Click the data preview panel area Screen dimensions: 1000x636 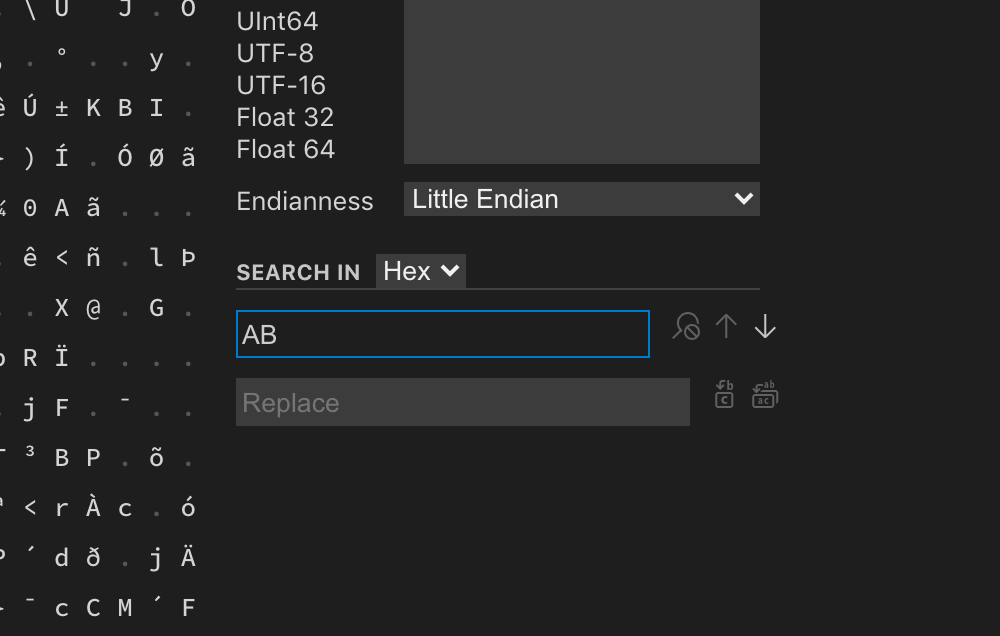[580, 80]
